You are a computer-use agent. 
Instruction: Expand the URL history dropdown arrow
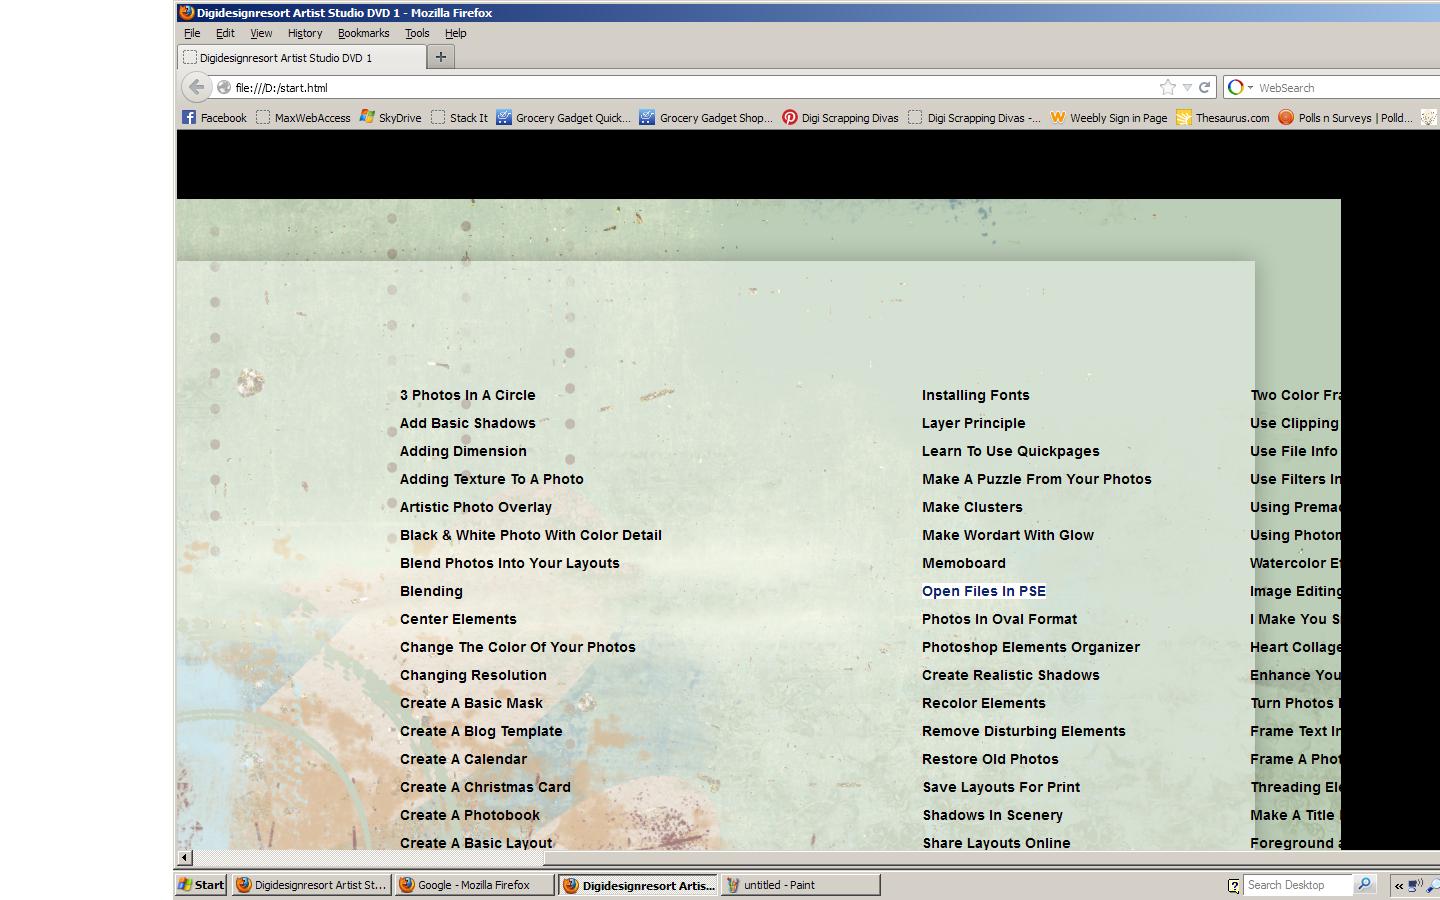[x=1187, y=87]
